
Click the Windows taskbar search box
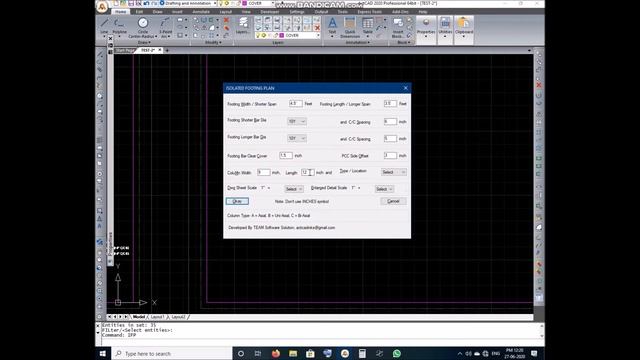click(172, 353)
